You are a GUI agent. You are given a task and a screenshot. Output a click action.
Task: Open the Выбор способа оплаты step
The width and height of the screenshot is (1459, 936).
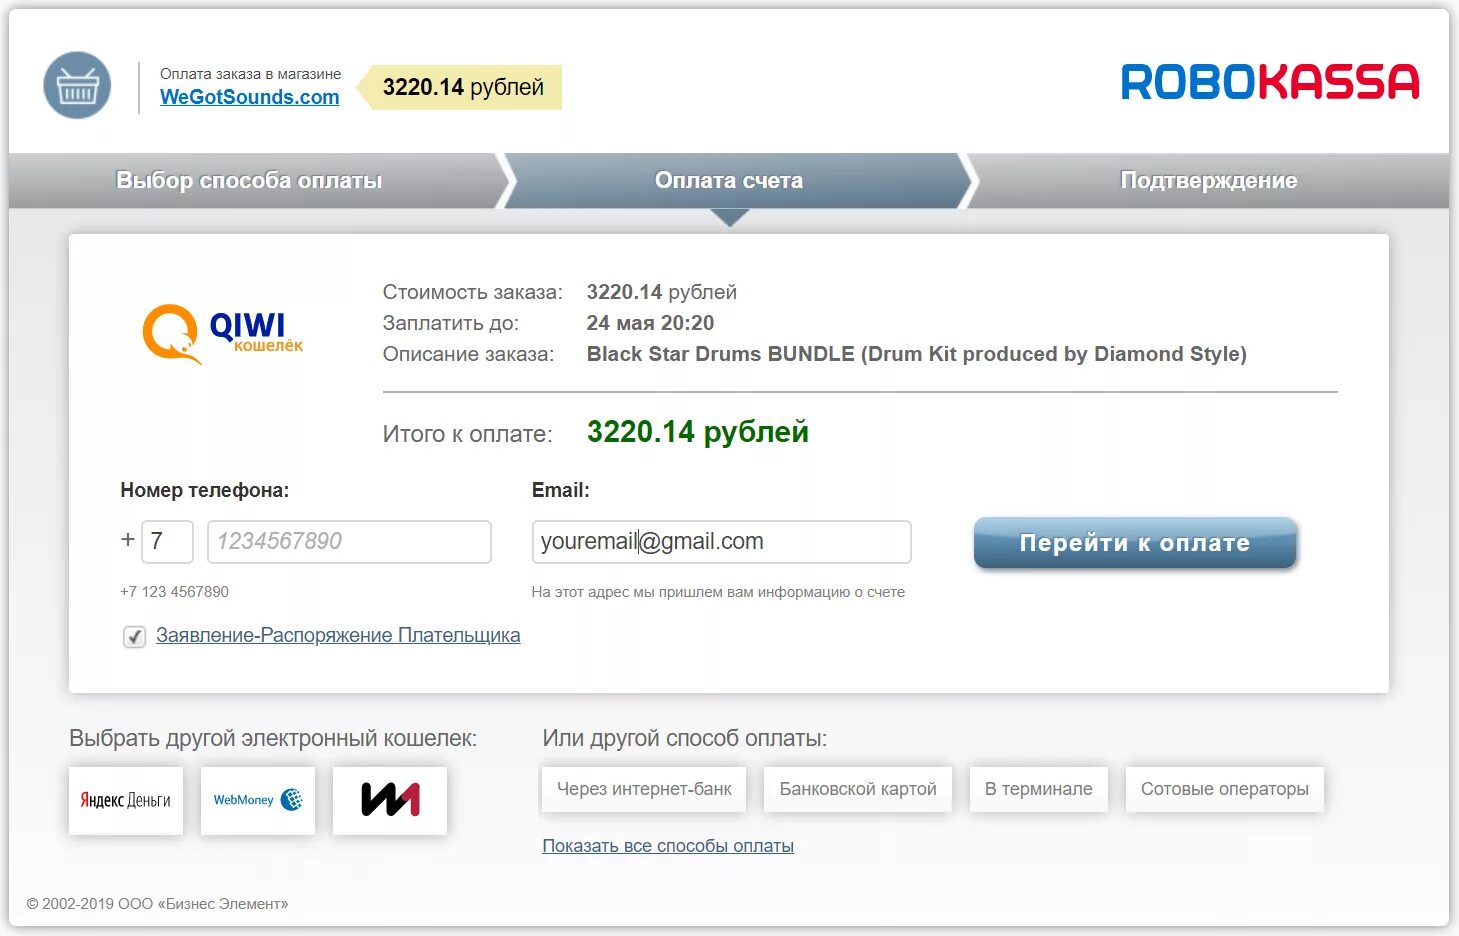click(x=250, y=181)
